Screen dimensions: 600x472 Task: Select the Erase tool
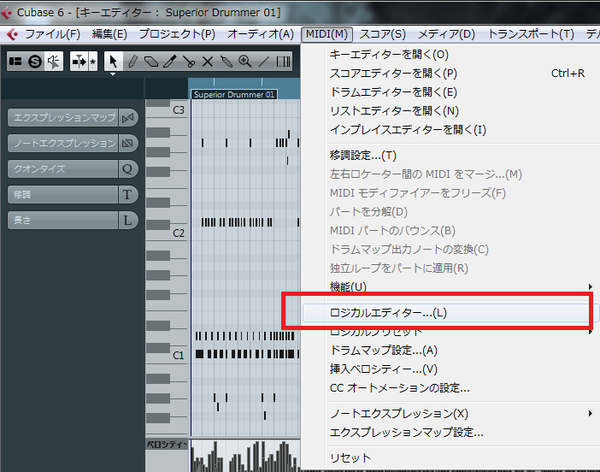coord(151,61)
